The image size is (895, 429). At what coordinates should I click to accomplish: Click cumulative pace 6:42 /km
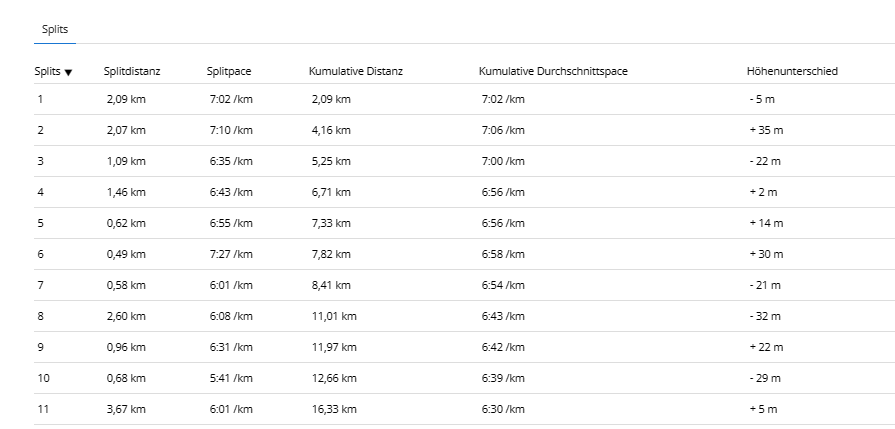[503, 347]
